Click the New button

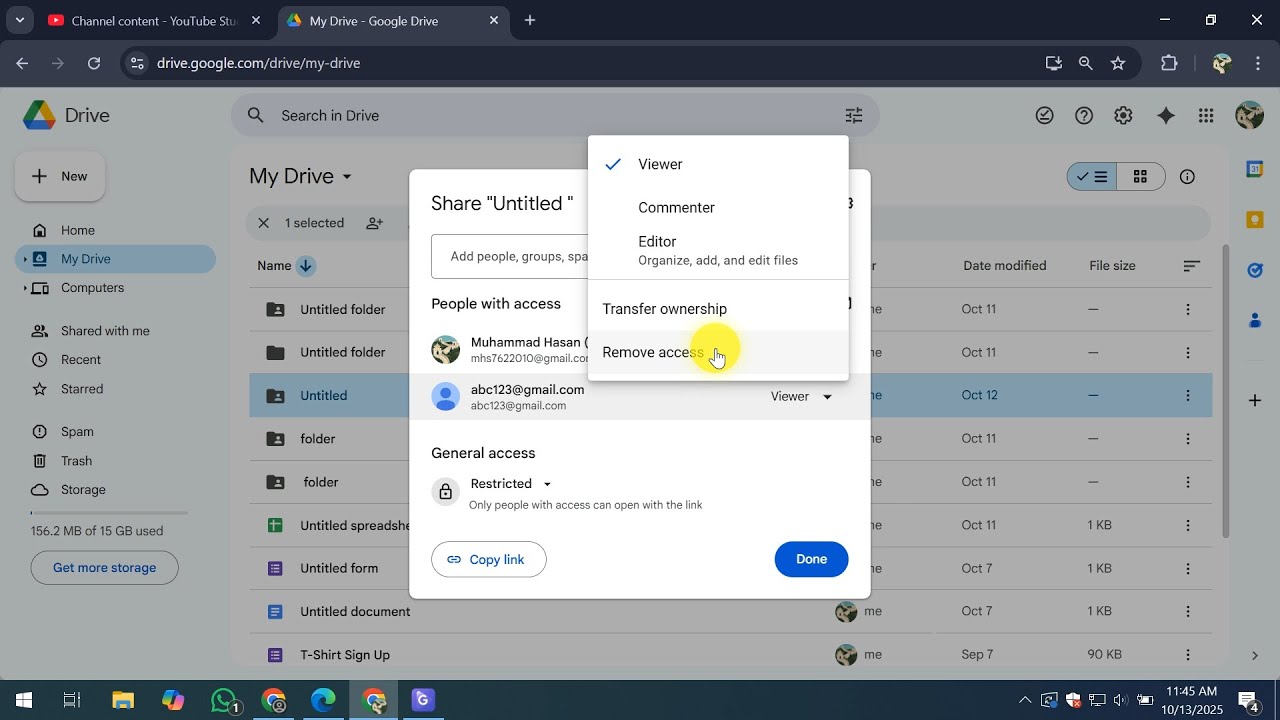tap(60, 176)
